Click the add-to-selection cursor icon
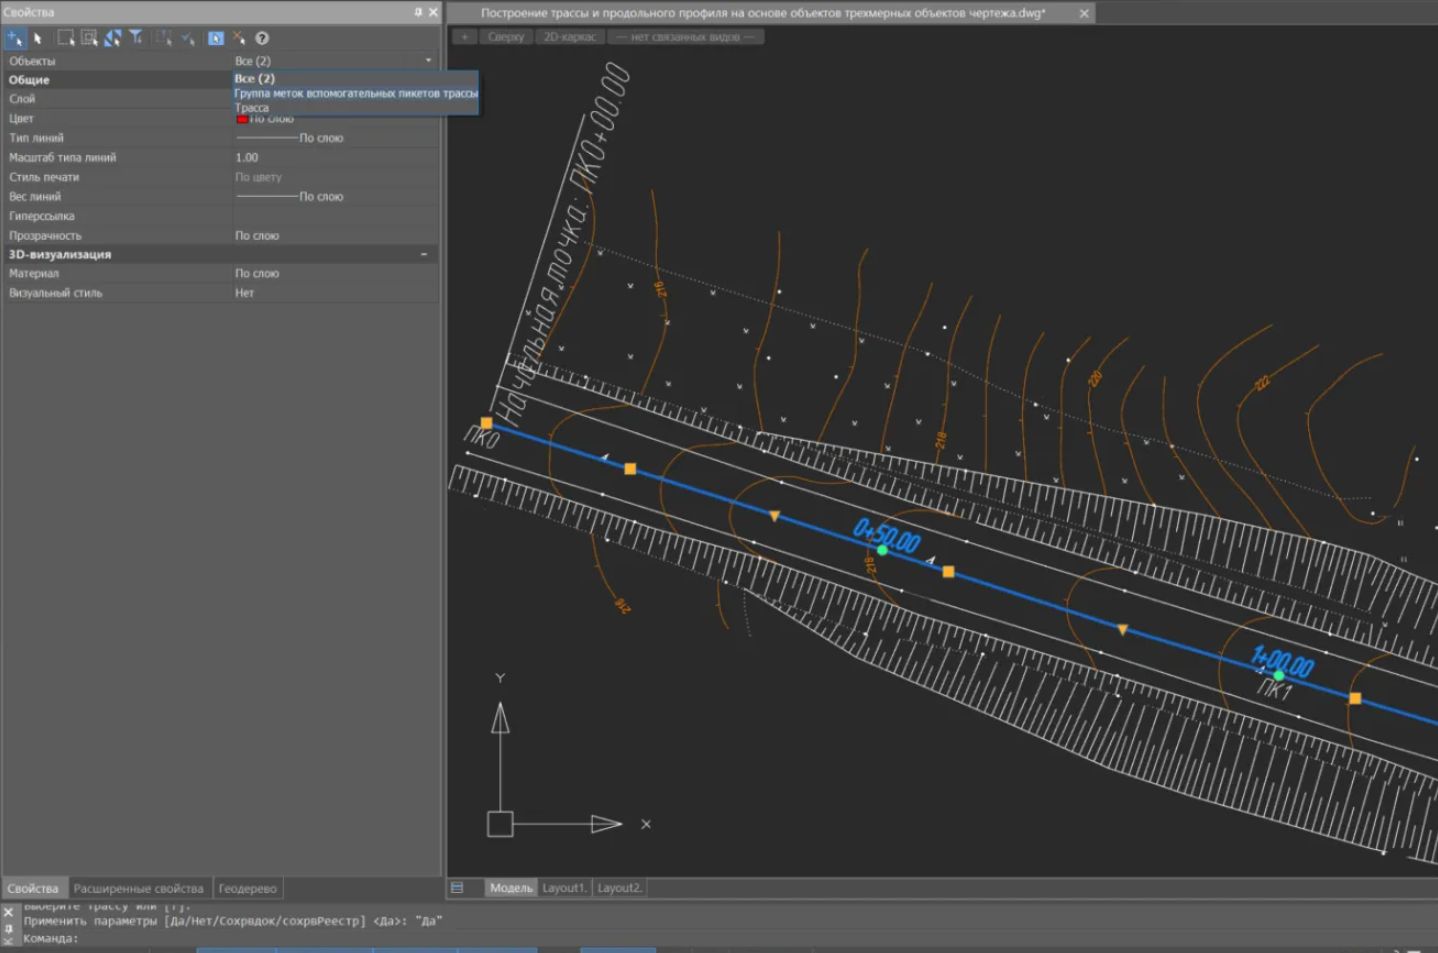 coord(15,38)
